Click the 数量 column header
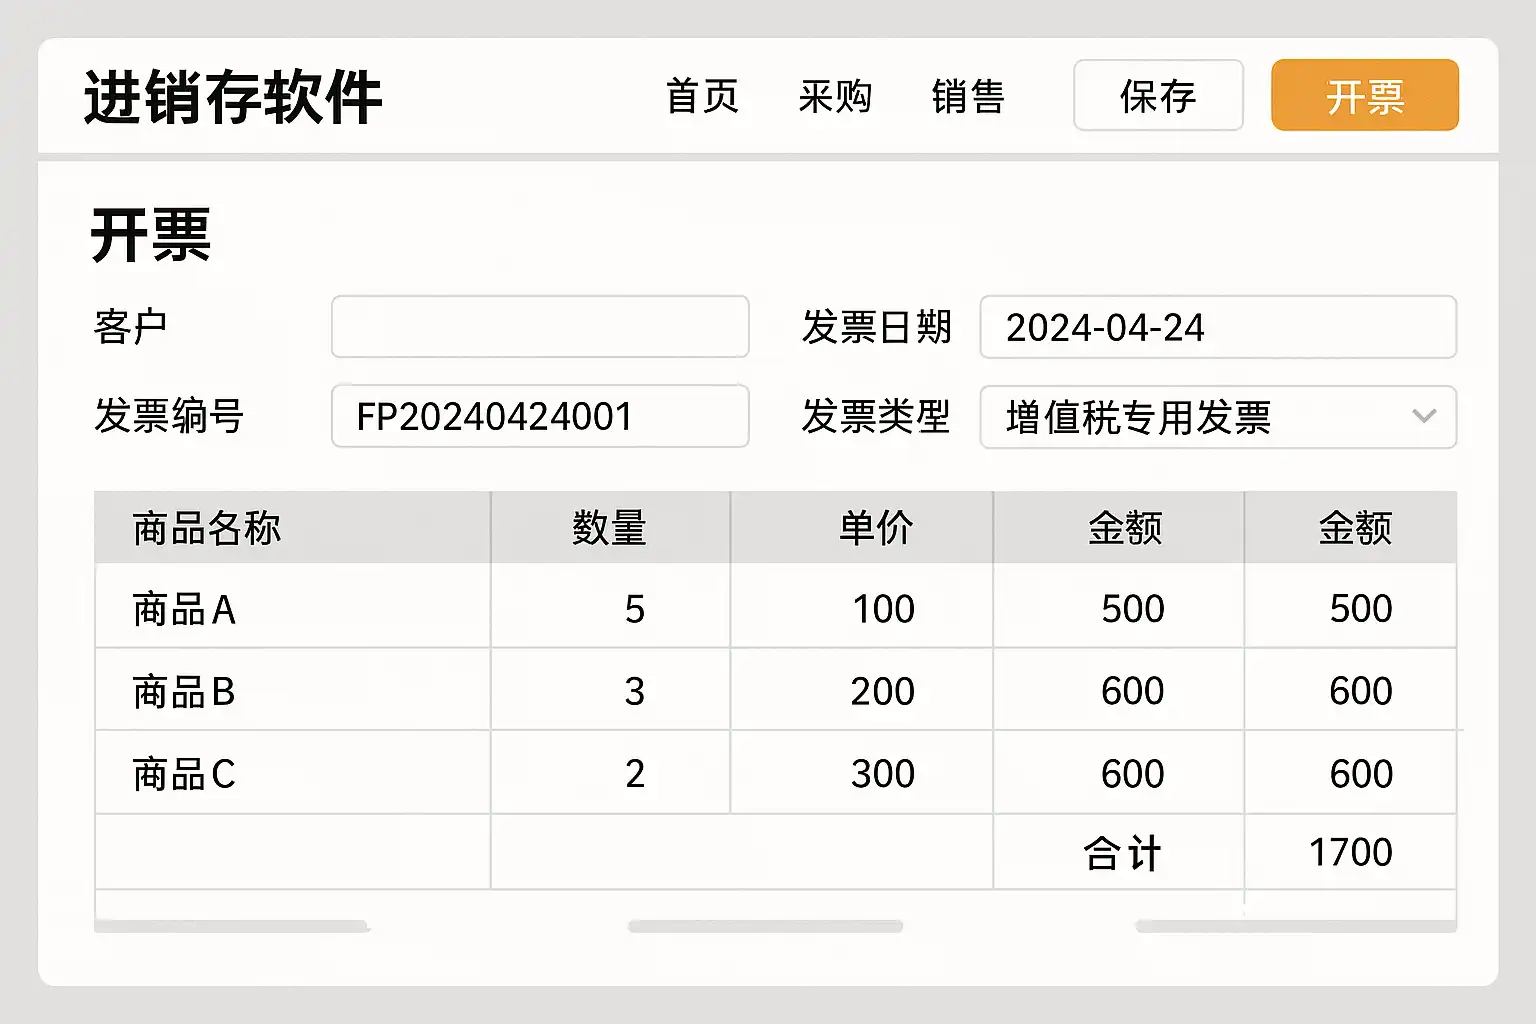This screenshot has height=1024, width=1536. click(x=609, y=528)
